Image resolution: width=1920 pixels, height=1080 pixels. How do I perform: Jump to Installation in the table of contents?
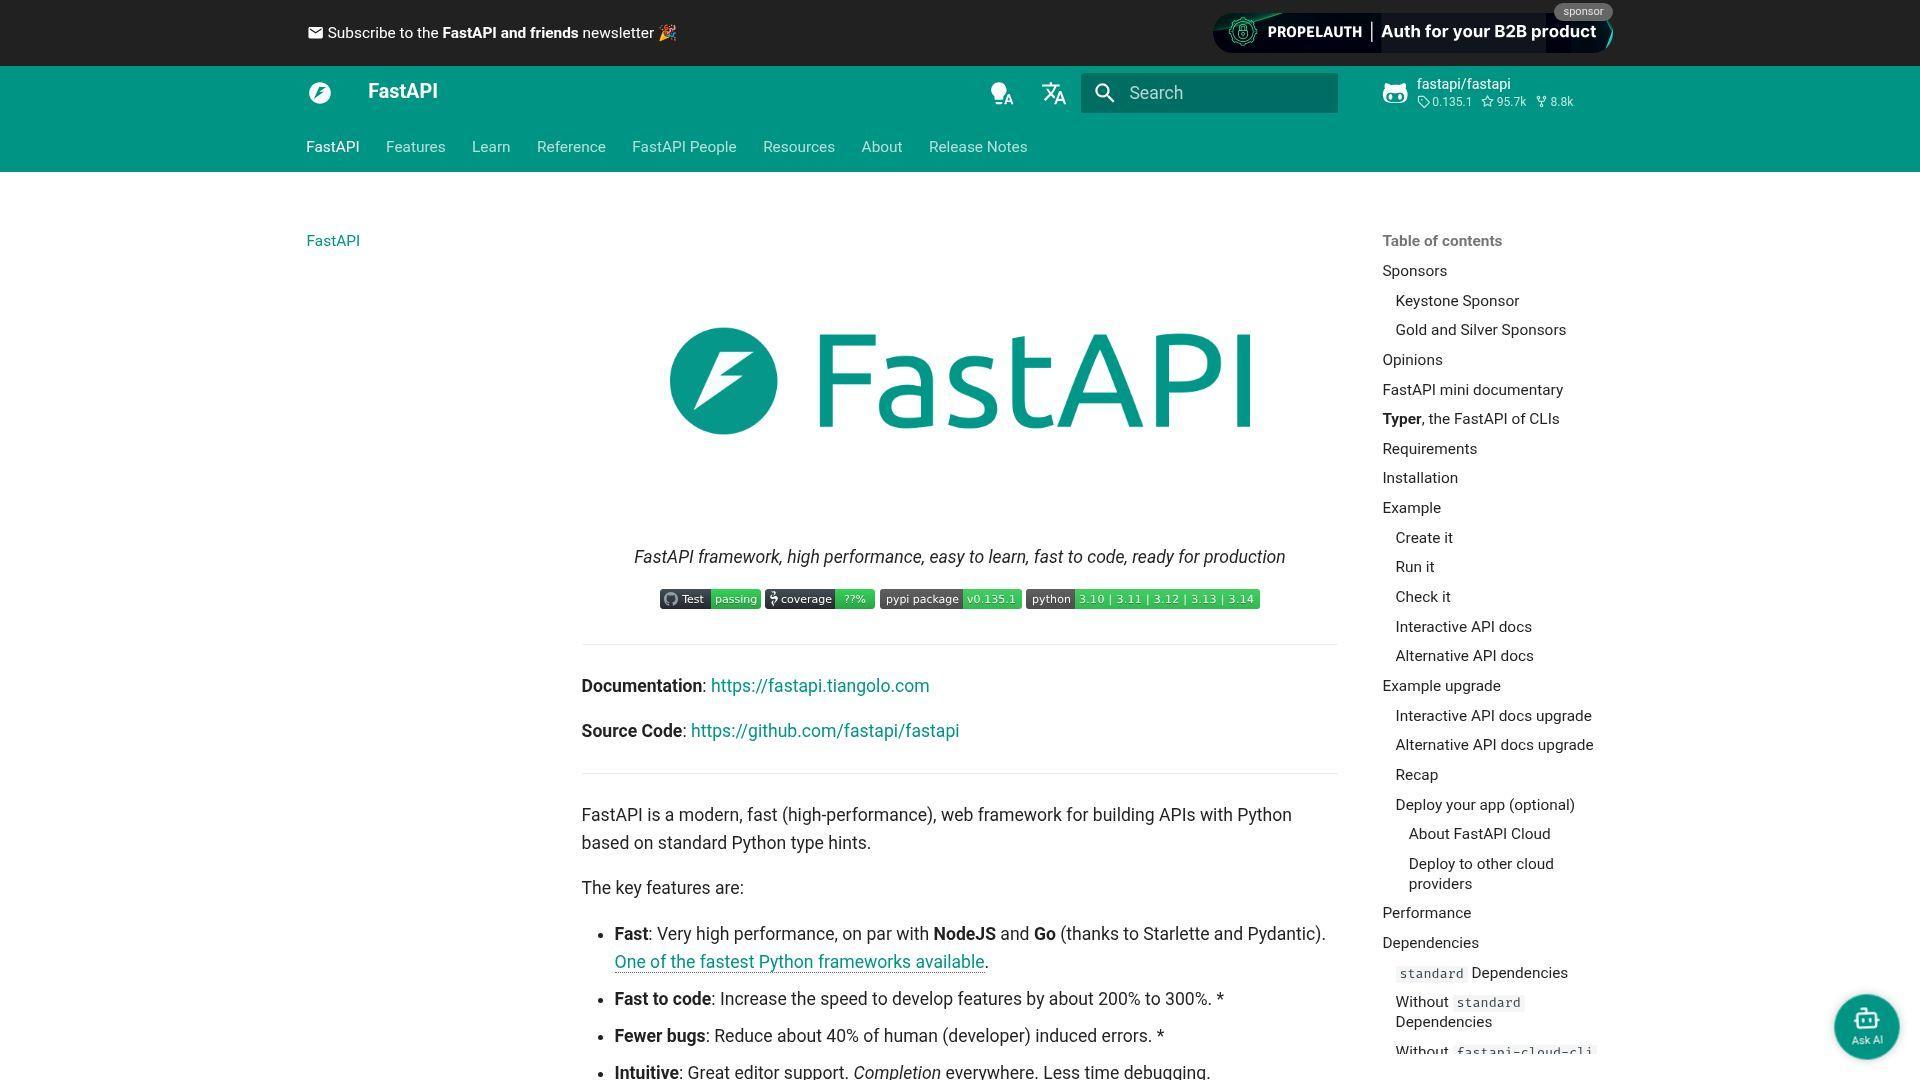[1419, 478]
